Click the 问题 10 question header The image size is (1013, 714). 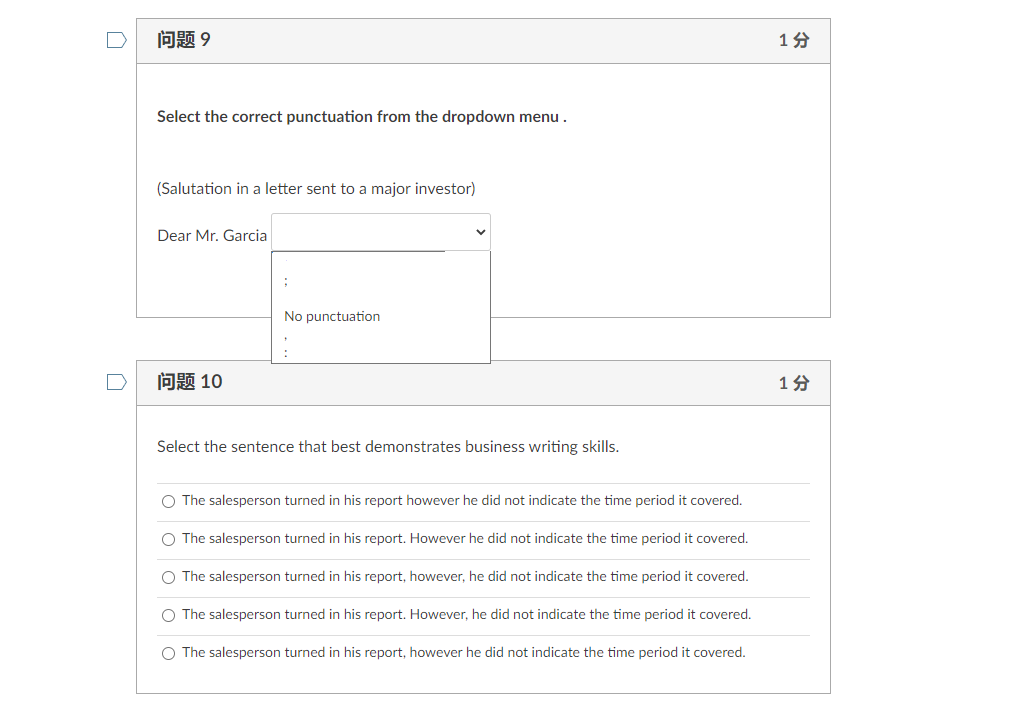point(189,382)
